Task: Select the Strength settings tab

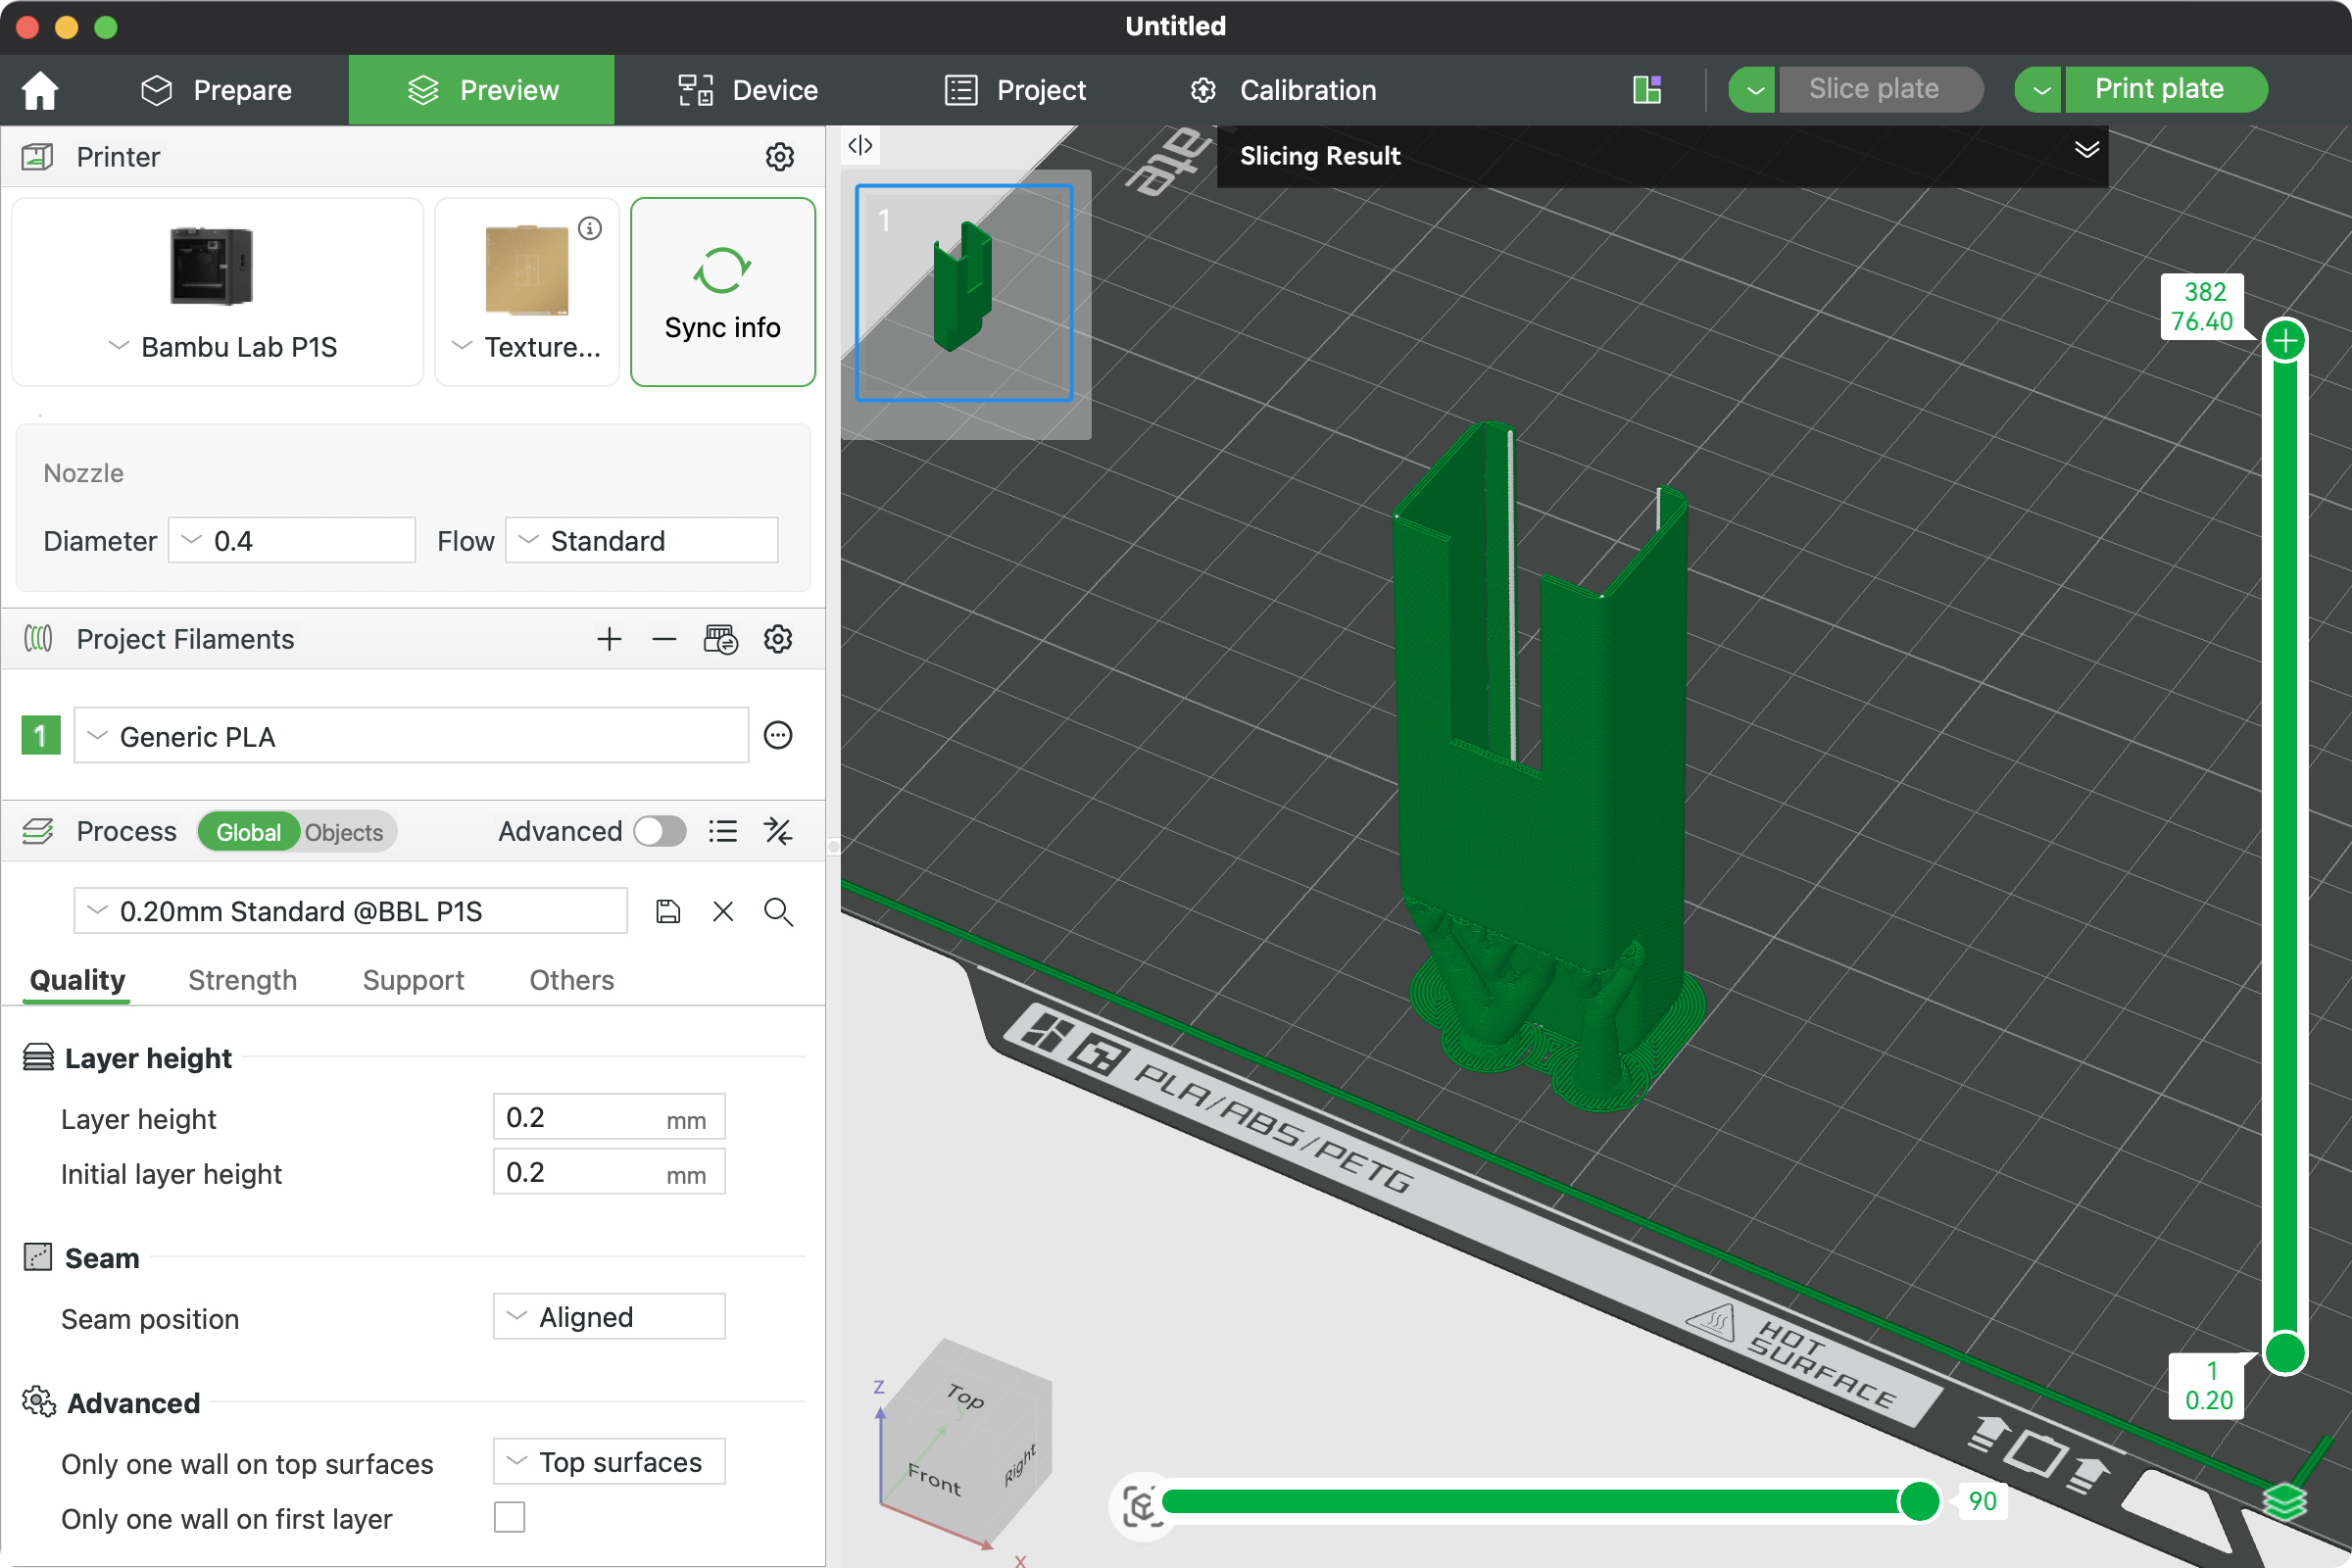Action: click(x=243, y=980)
